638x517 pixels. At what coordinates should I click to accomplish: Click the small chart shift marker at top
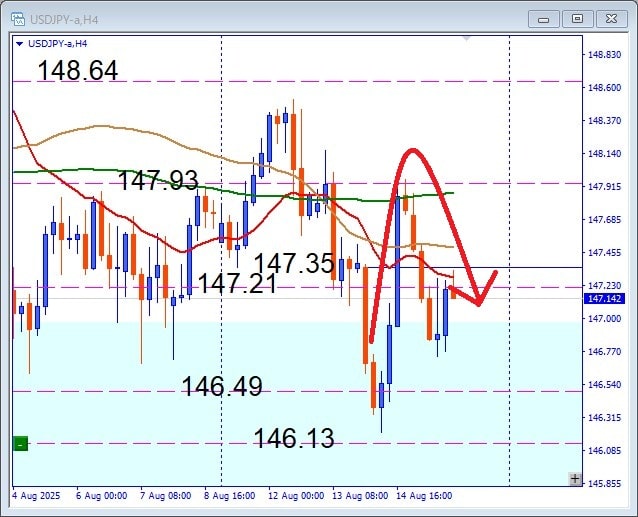click(467, 39)
